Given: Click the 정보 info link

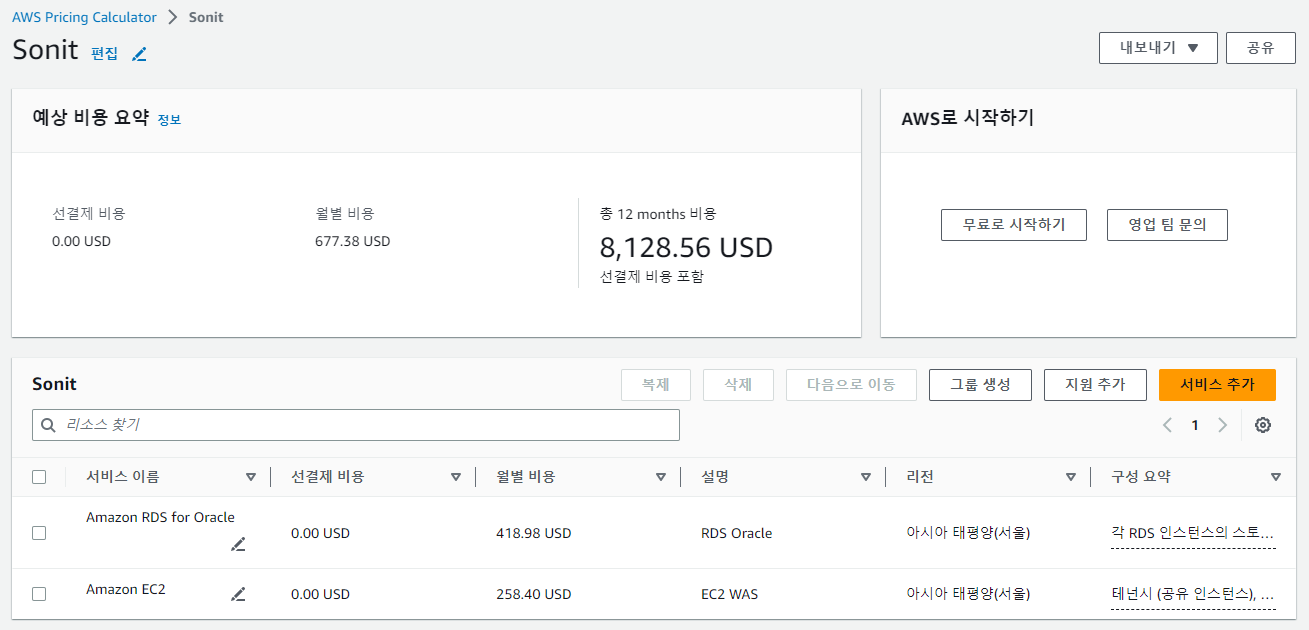Looking at the screenshot, I should click(169, 120).
